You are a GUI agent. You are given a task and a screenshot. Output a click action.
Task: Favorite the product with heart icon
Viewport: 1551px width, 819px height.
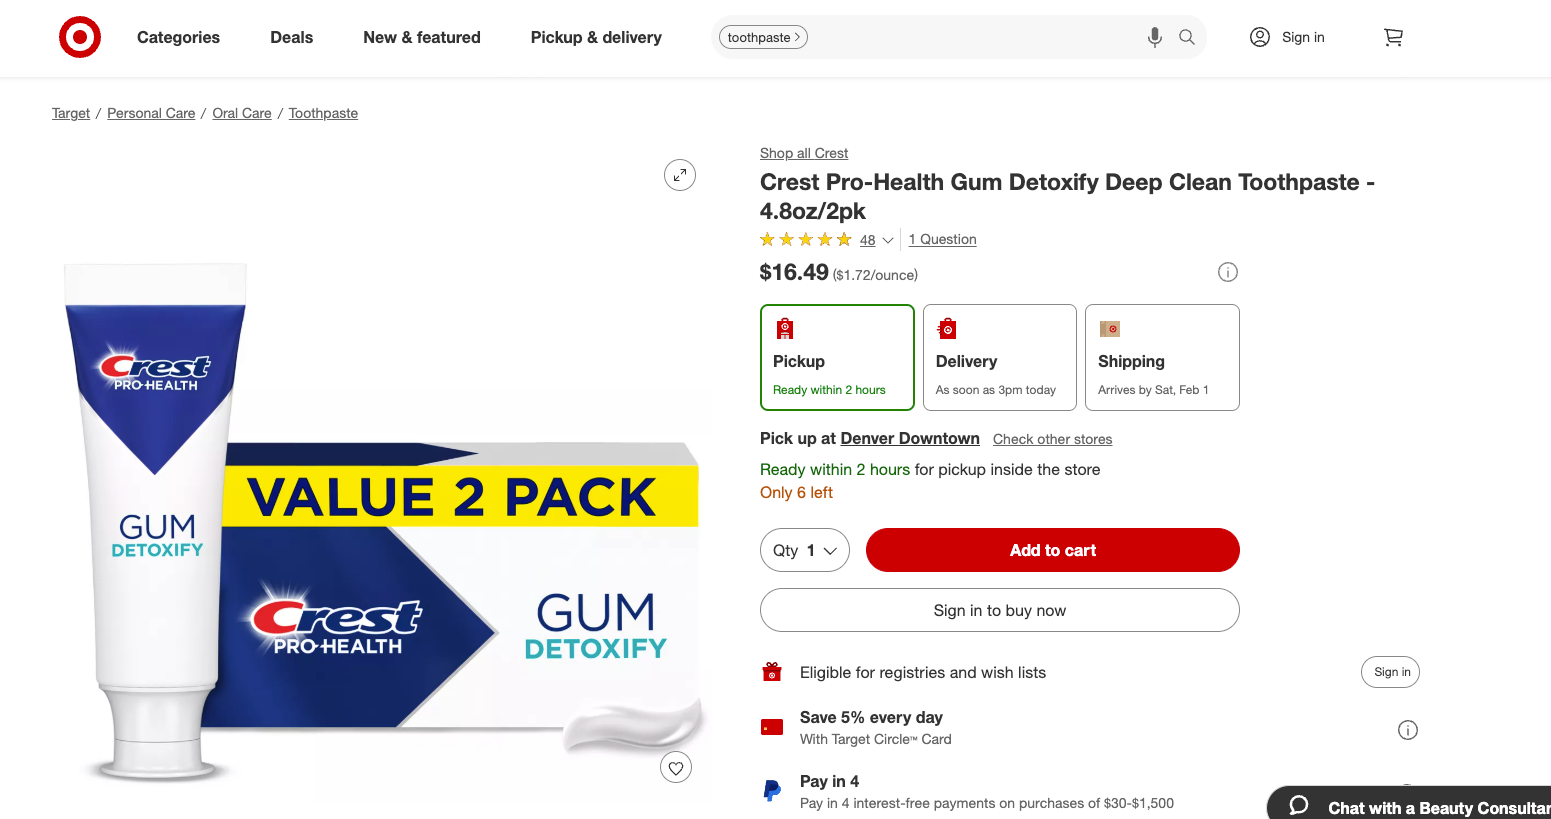(676, 767)
